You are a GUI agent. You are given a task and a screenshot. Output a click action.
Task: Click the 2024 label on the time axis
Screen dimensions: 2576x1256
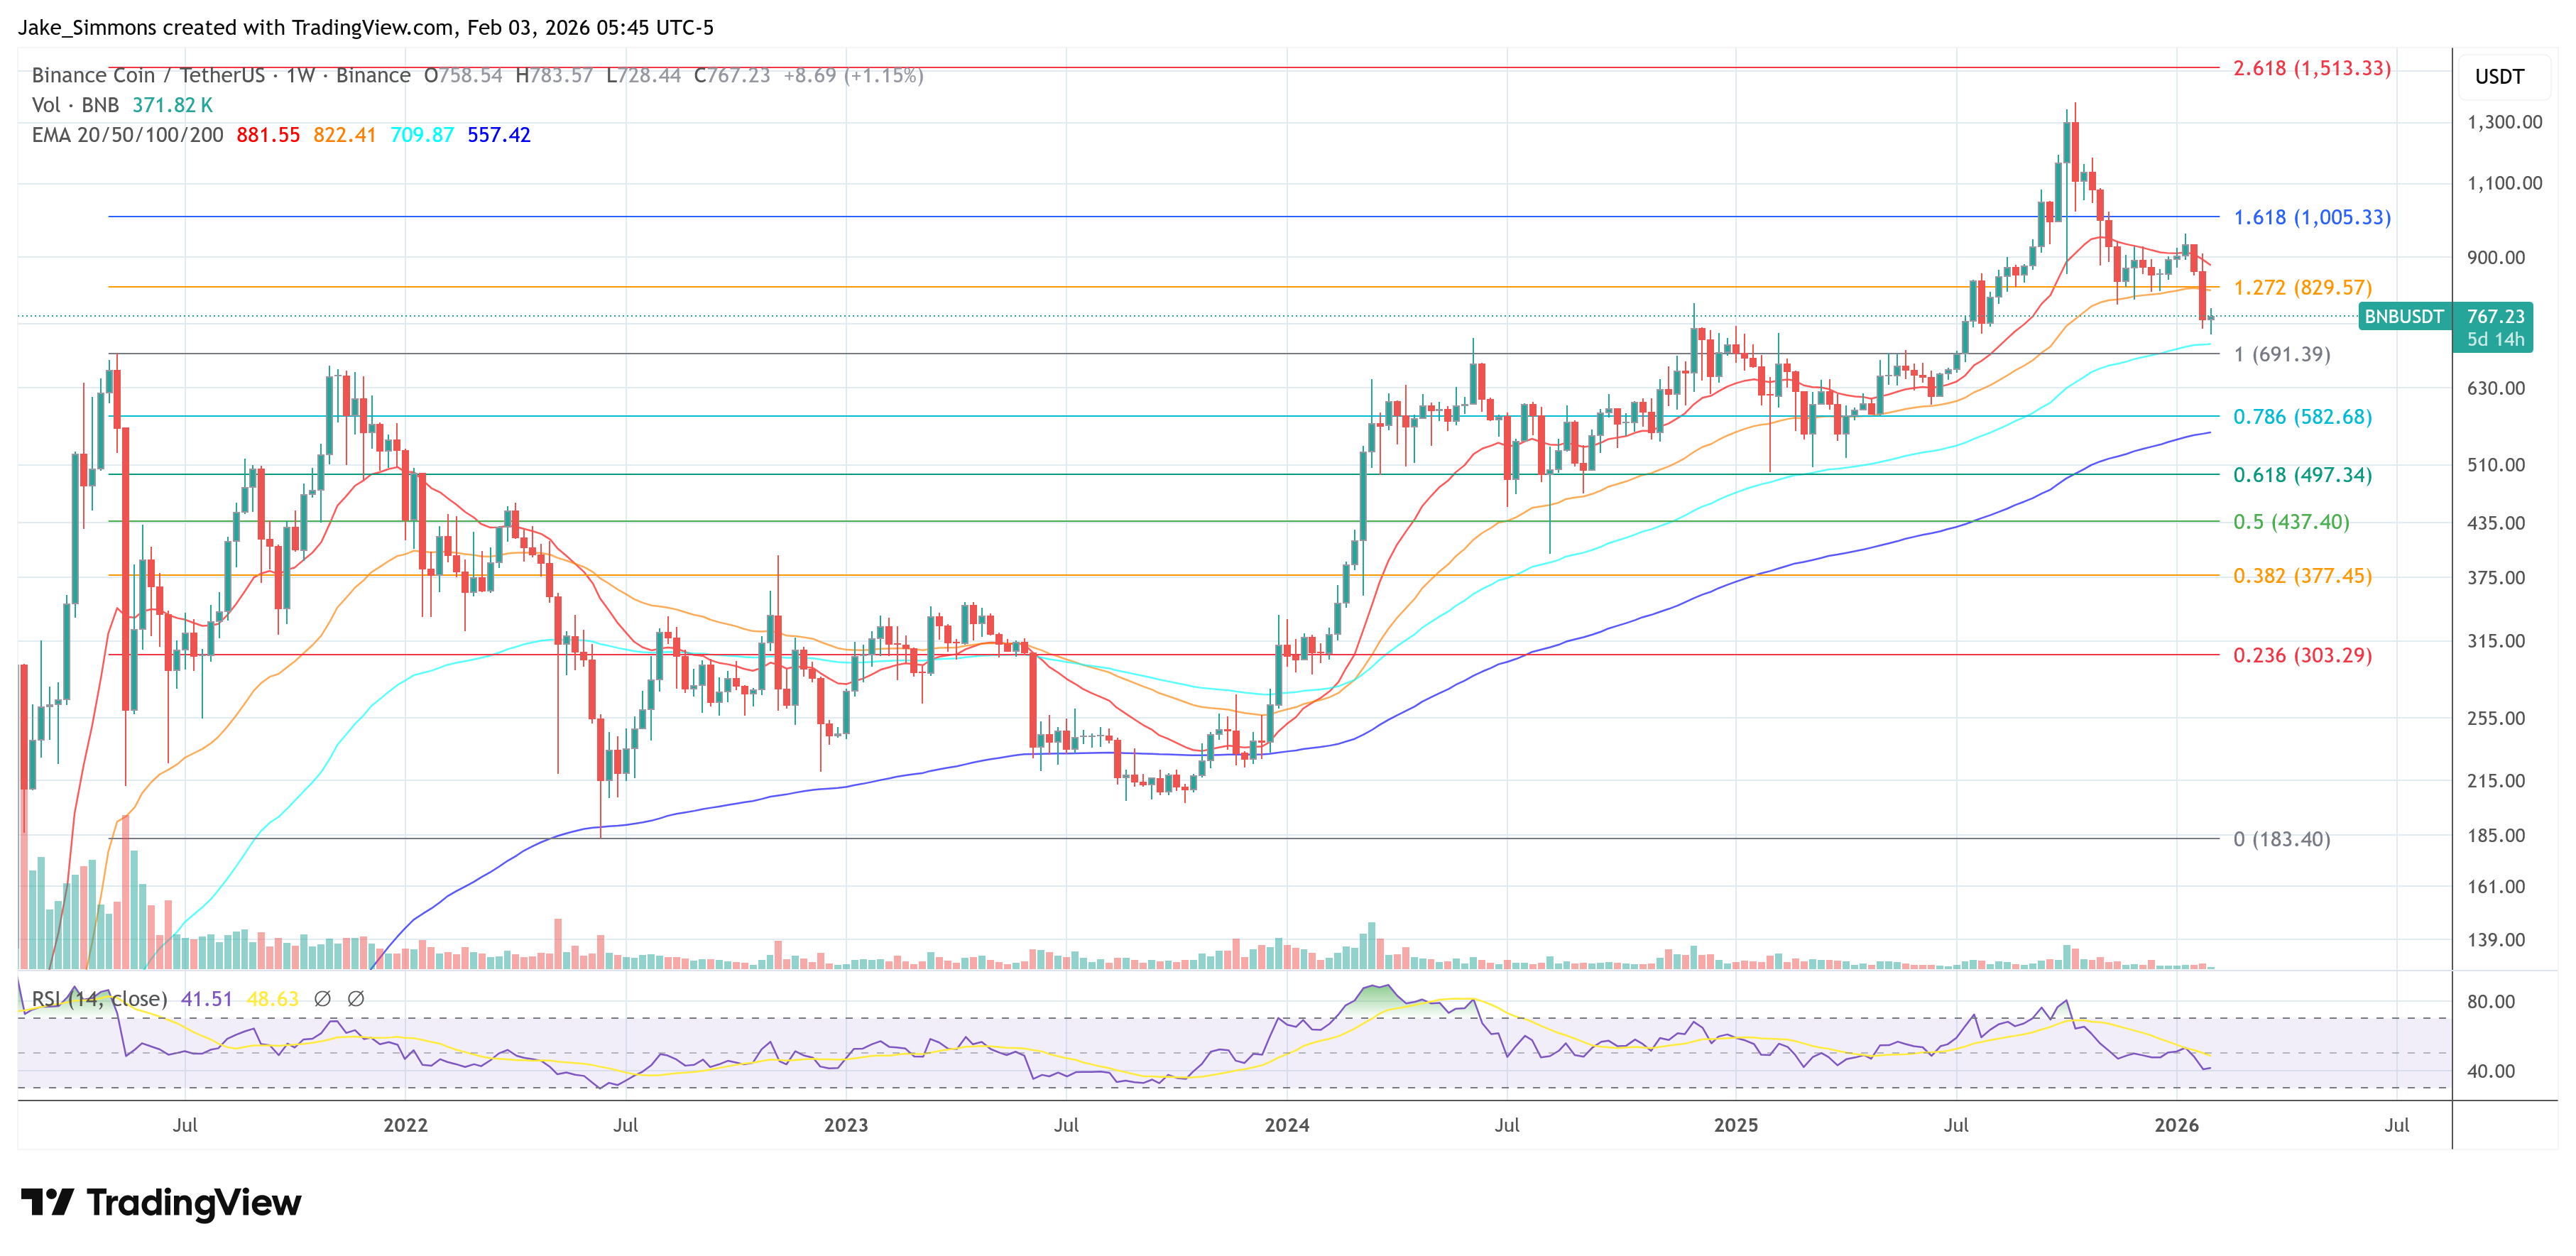click(1287, 1124)
